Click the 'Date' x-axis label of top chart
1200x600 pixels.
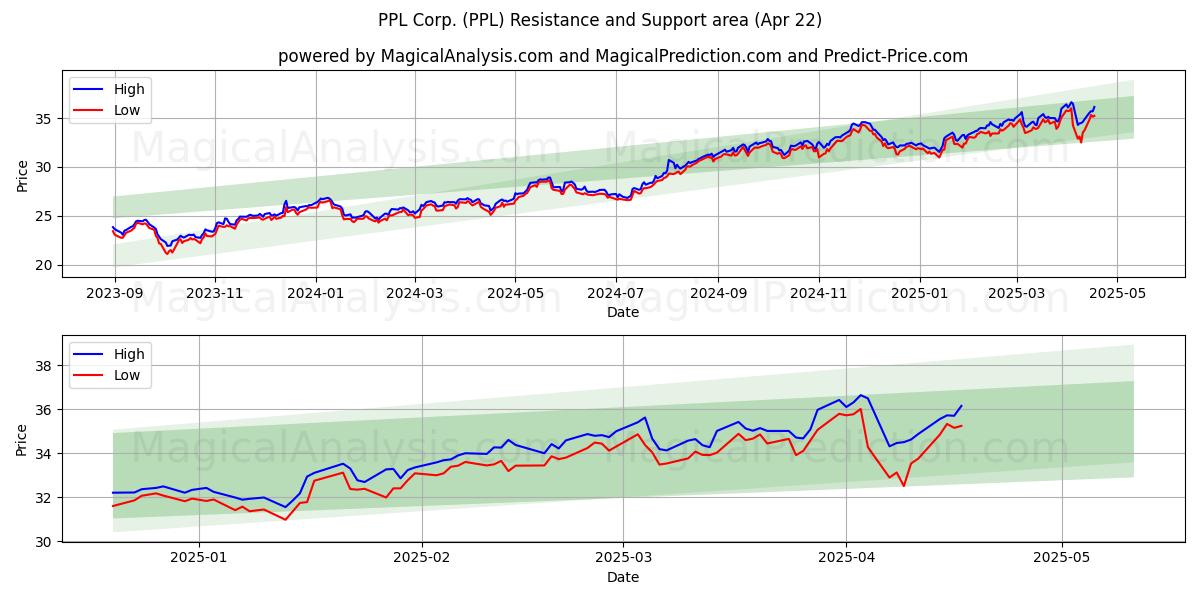pos(623,312)
